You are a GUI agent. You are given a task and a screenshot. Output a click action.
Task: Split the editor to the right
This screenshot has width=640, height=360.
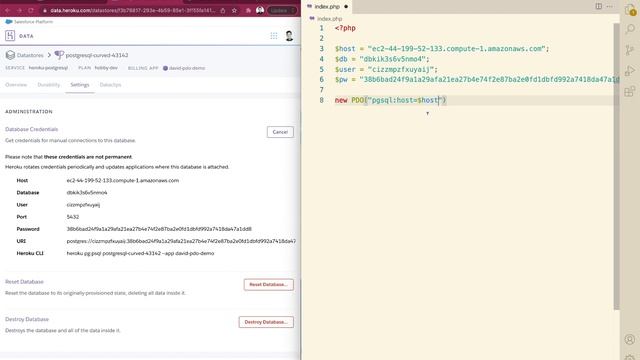(x=598, y=6)
